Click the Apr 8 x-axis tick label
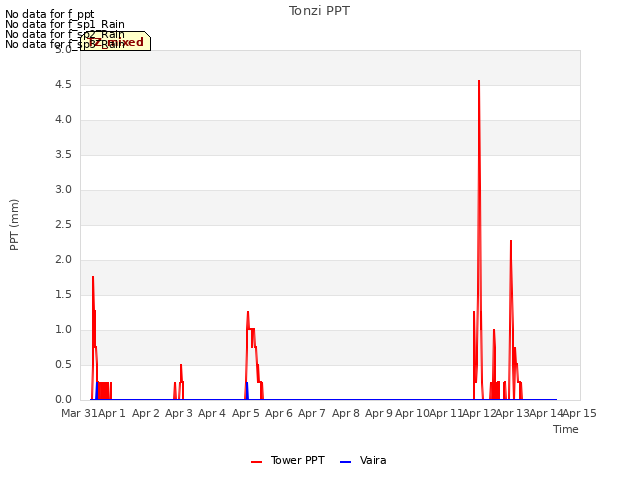 (346, 413)
